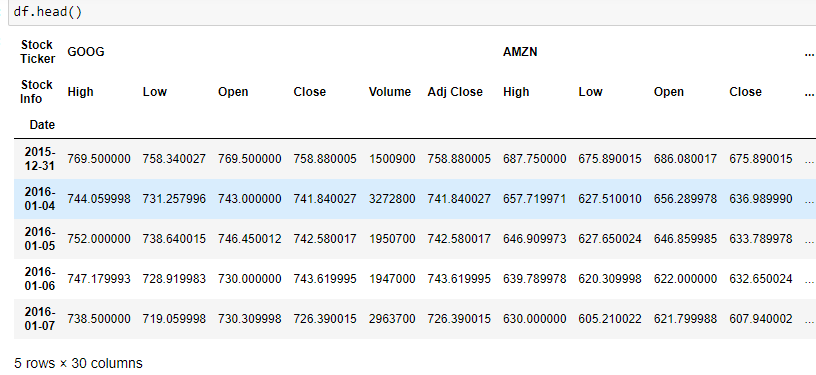The width and height of the screenshot is (816, 375).
Task: Click the '5 rows × 30 columns' summary text
Action: [x=78, y=363]
